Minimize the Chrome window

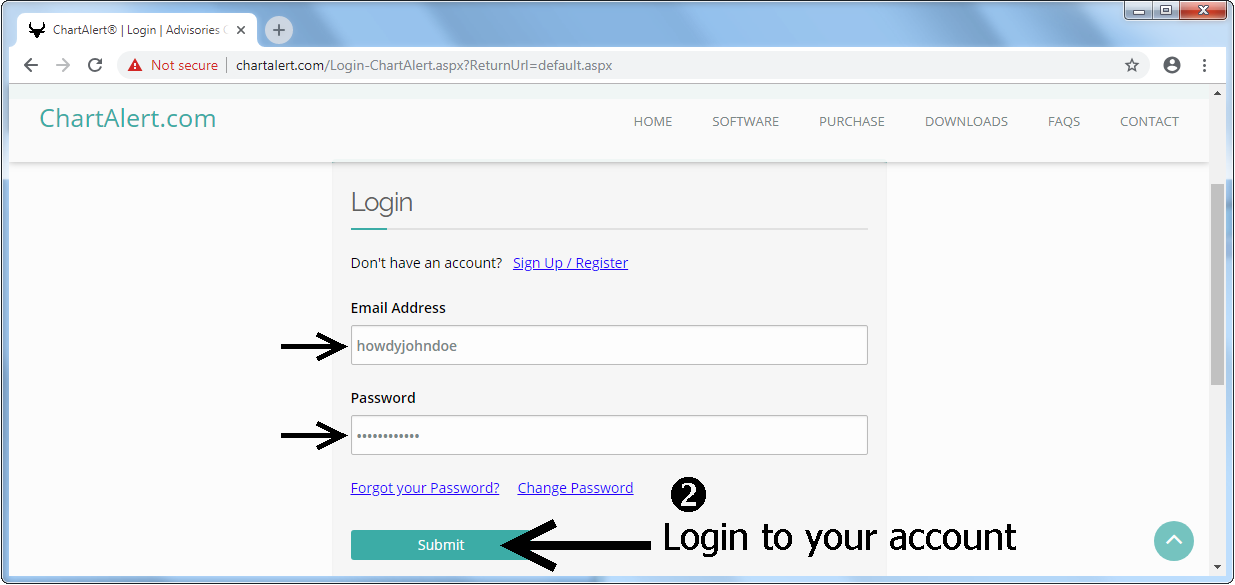(x=1139, y=10)
